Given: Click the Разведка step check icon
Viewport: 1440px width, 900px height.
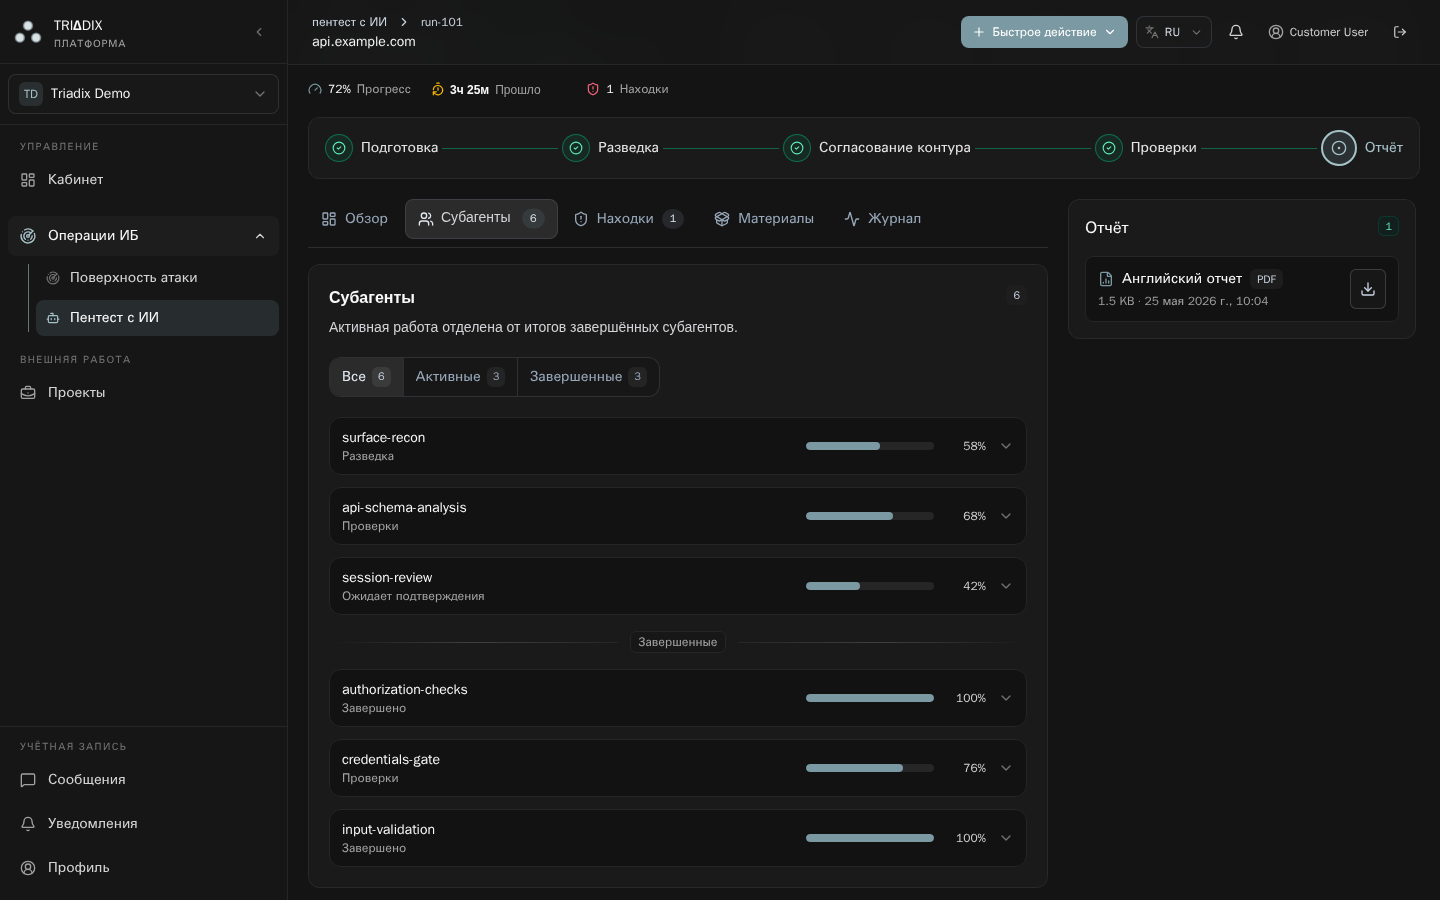Looking at the screenshot, I should coord(576,148).
